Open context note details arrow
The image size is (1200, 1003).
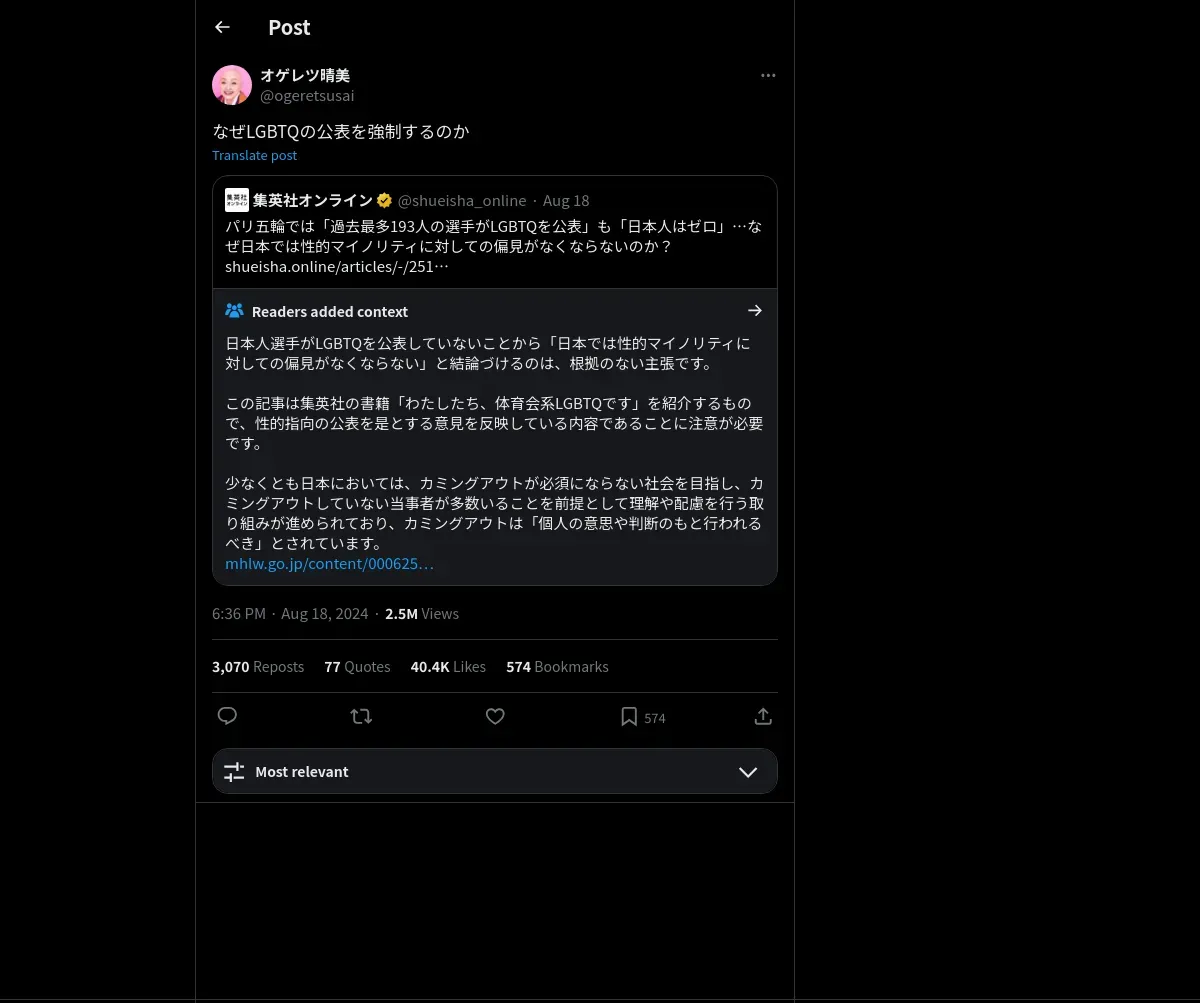(x=755, y=311)
